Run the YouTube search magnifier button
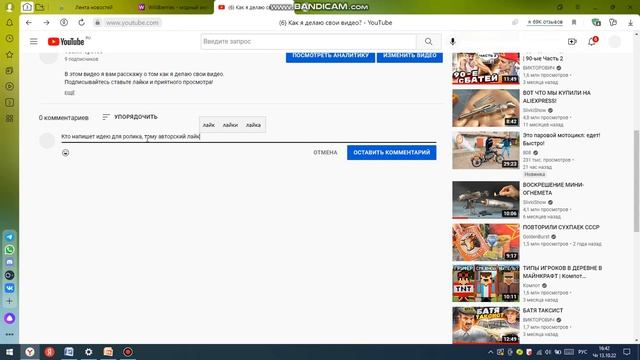This screenshot has width=640, height=360. point(428,41)
